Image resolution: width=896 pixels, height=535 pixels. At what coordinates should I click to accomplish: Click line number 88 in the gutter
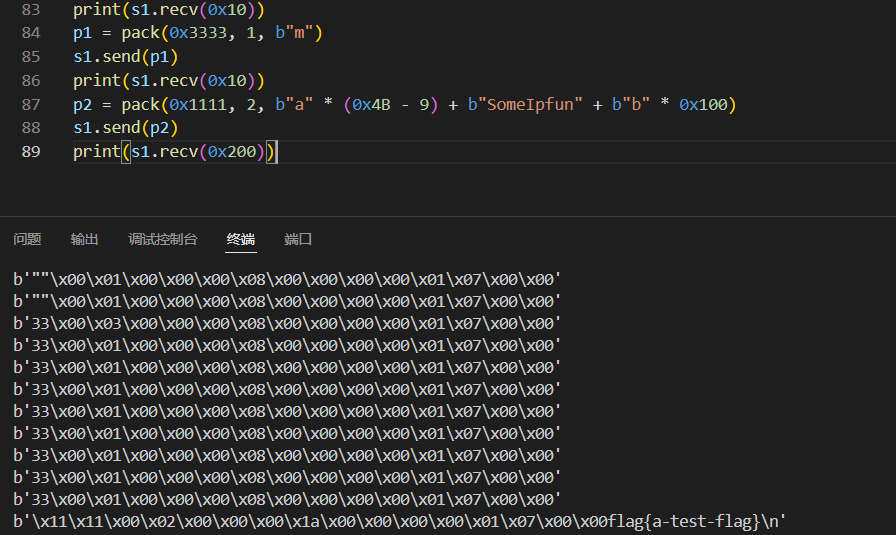31,128
